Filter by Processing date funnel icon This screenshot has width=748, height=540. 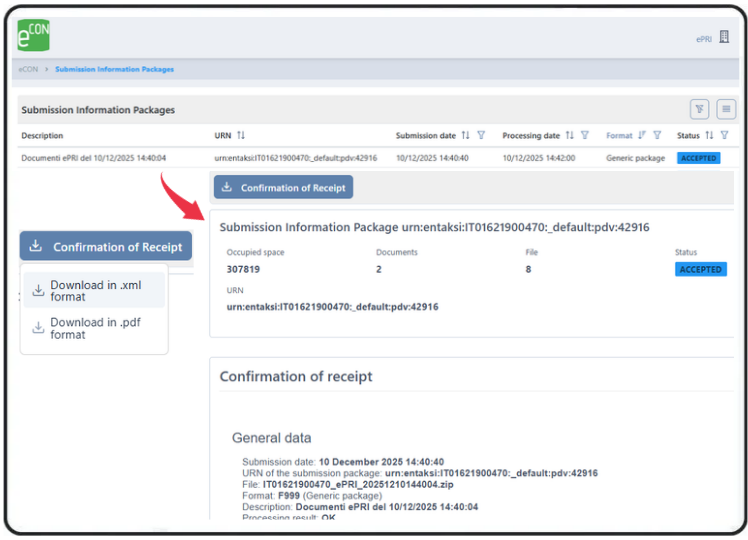tap(585, 135)
